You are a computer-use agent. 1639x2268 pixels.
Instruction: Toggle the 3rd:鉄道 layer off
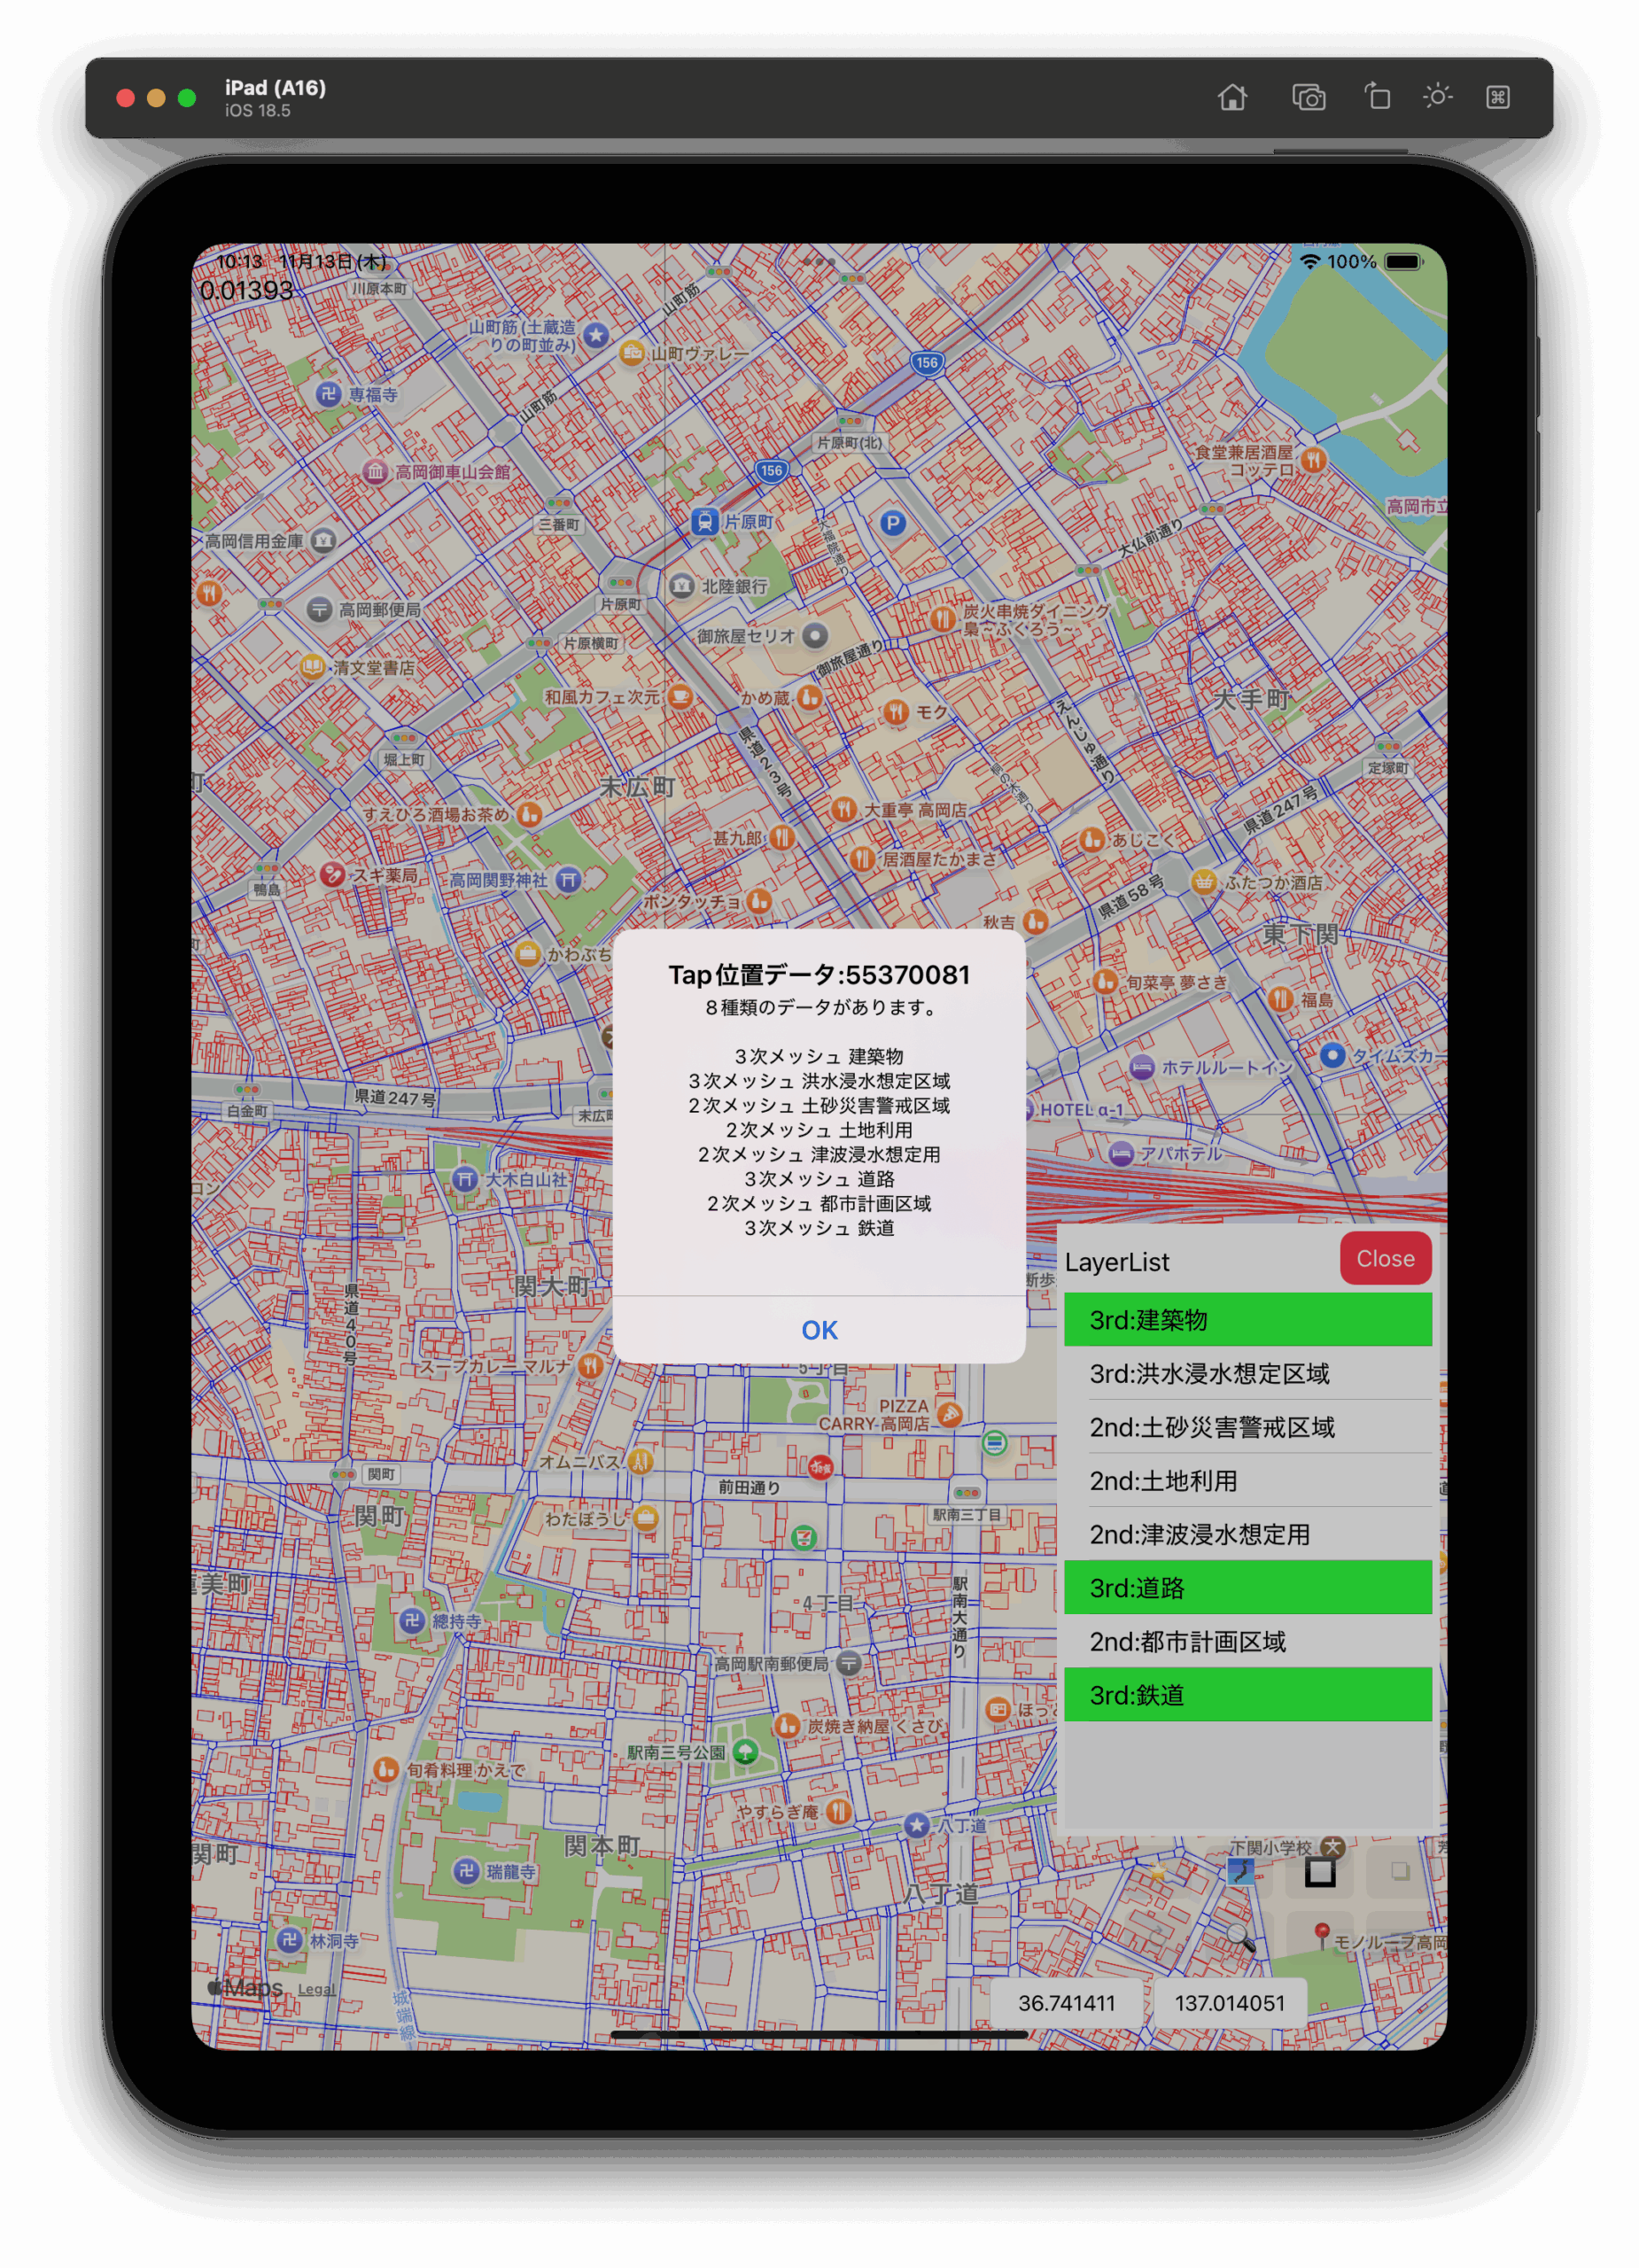(1247, 1695)
